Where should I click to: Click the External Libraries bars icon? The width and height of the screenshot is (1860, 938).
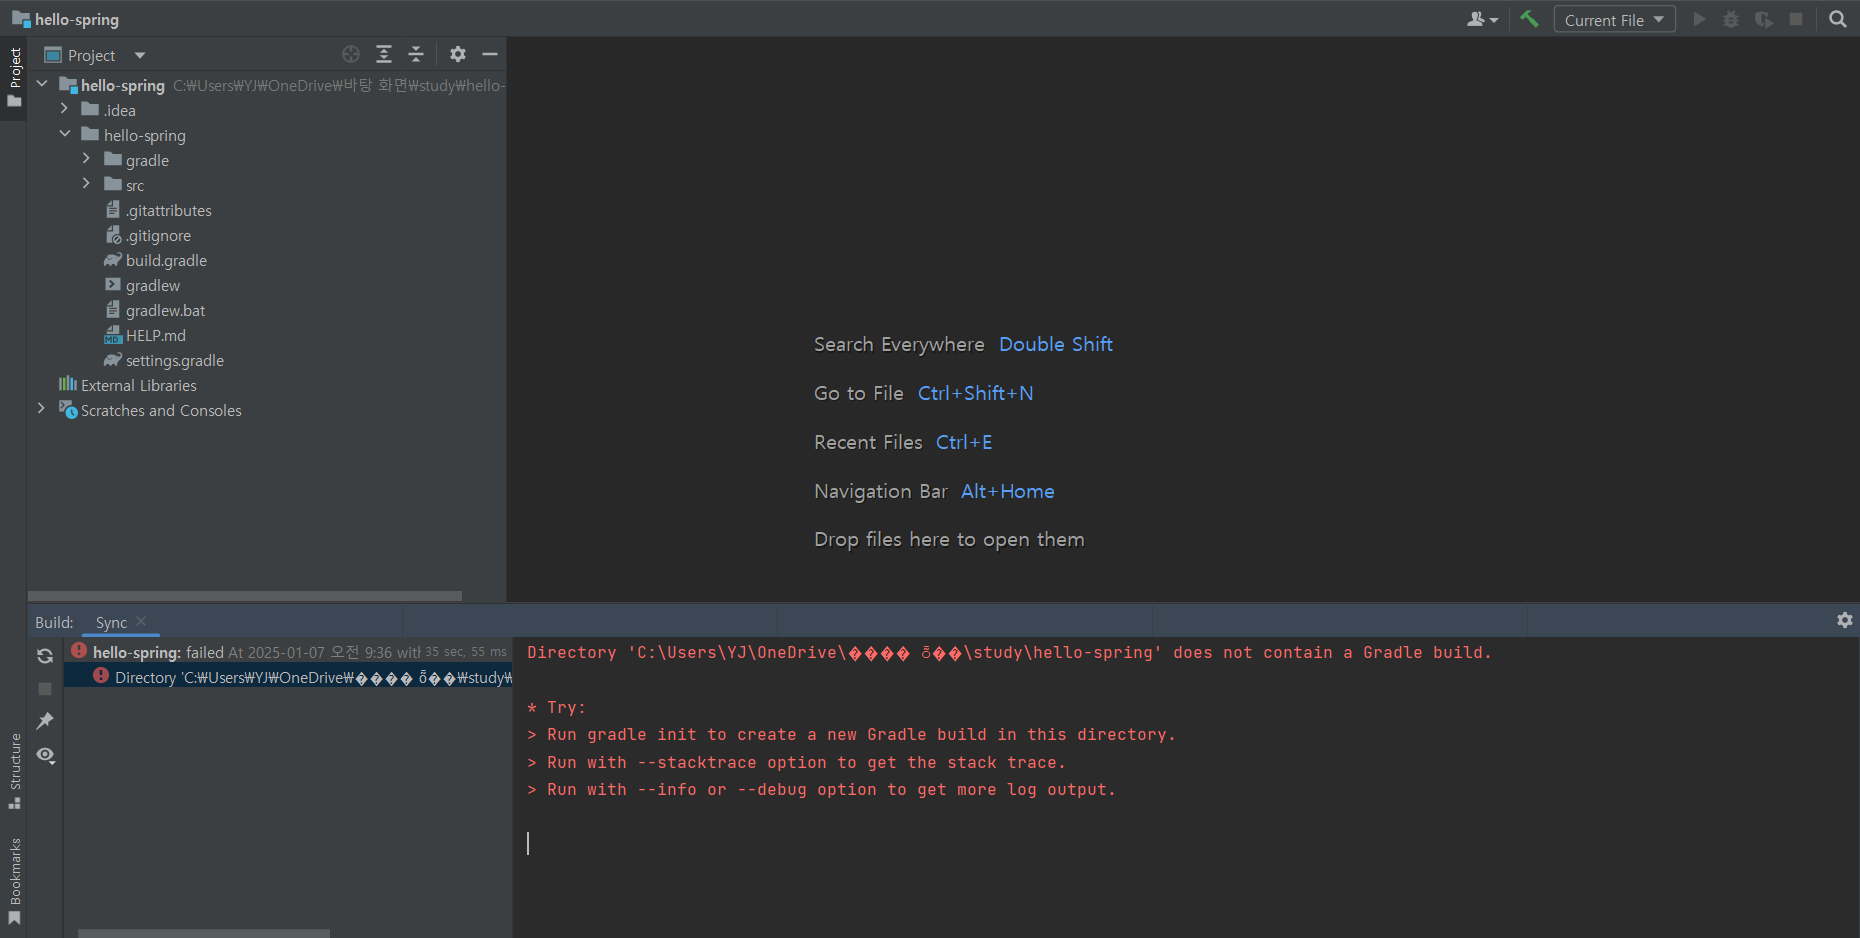(68, 384)
